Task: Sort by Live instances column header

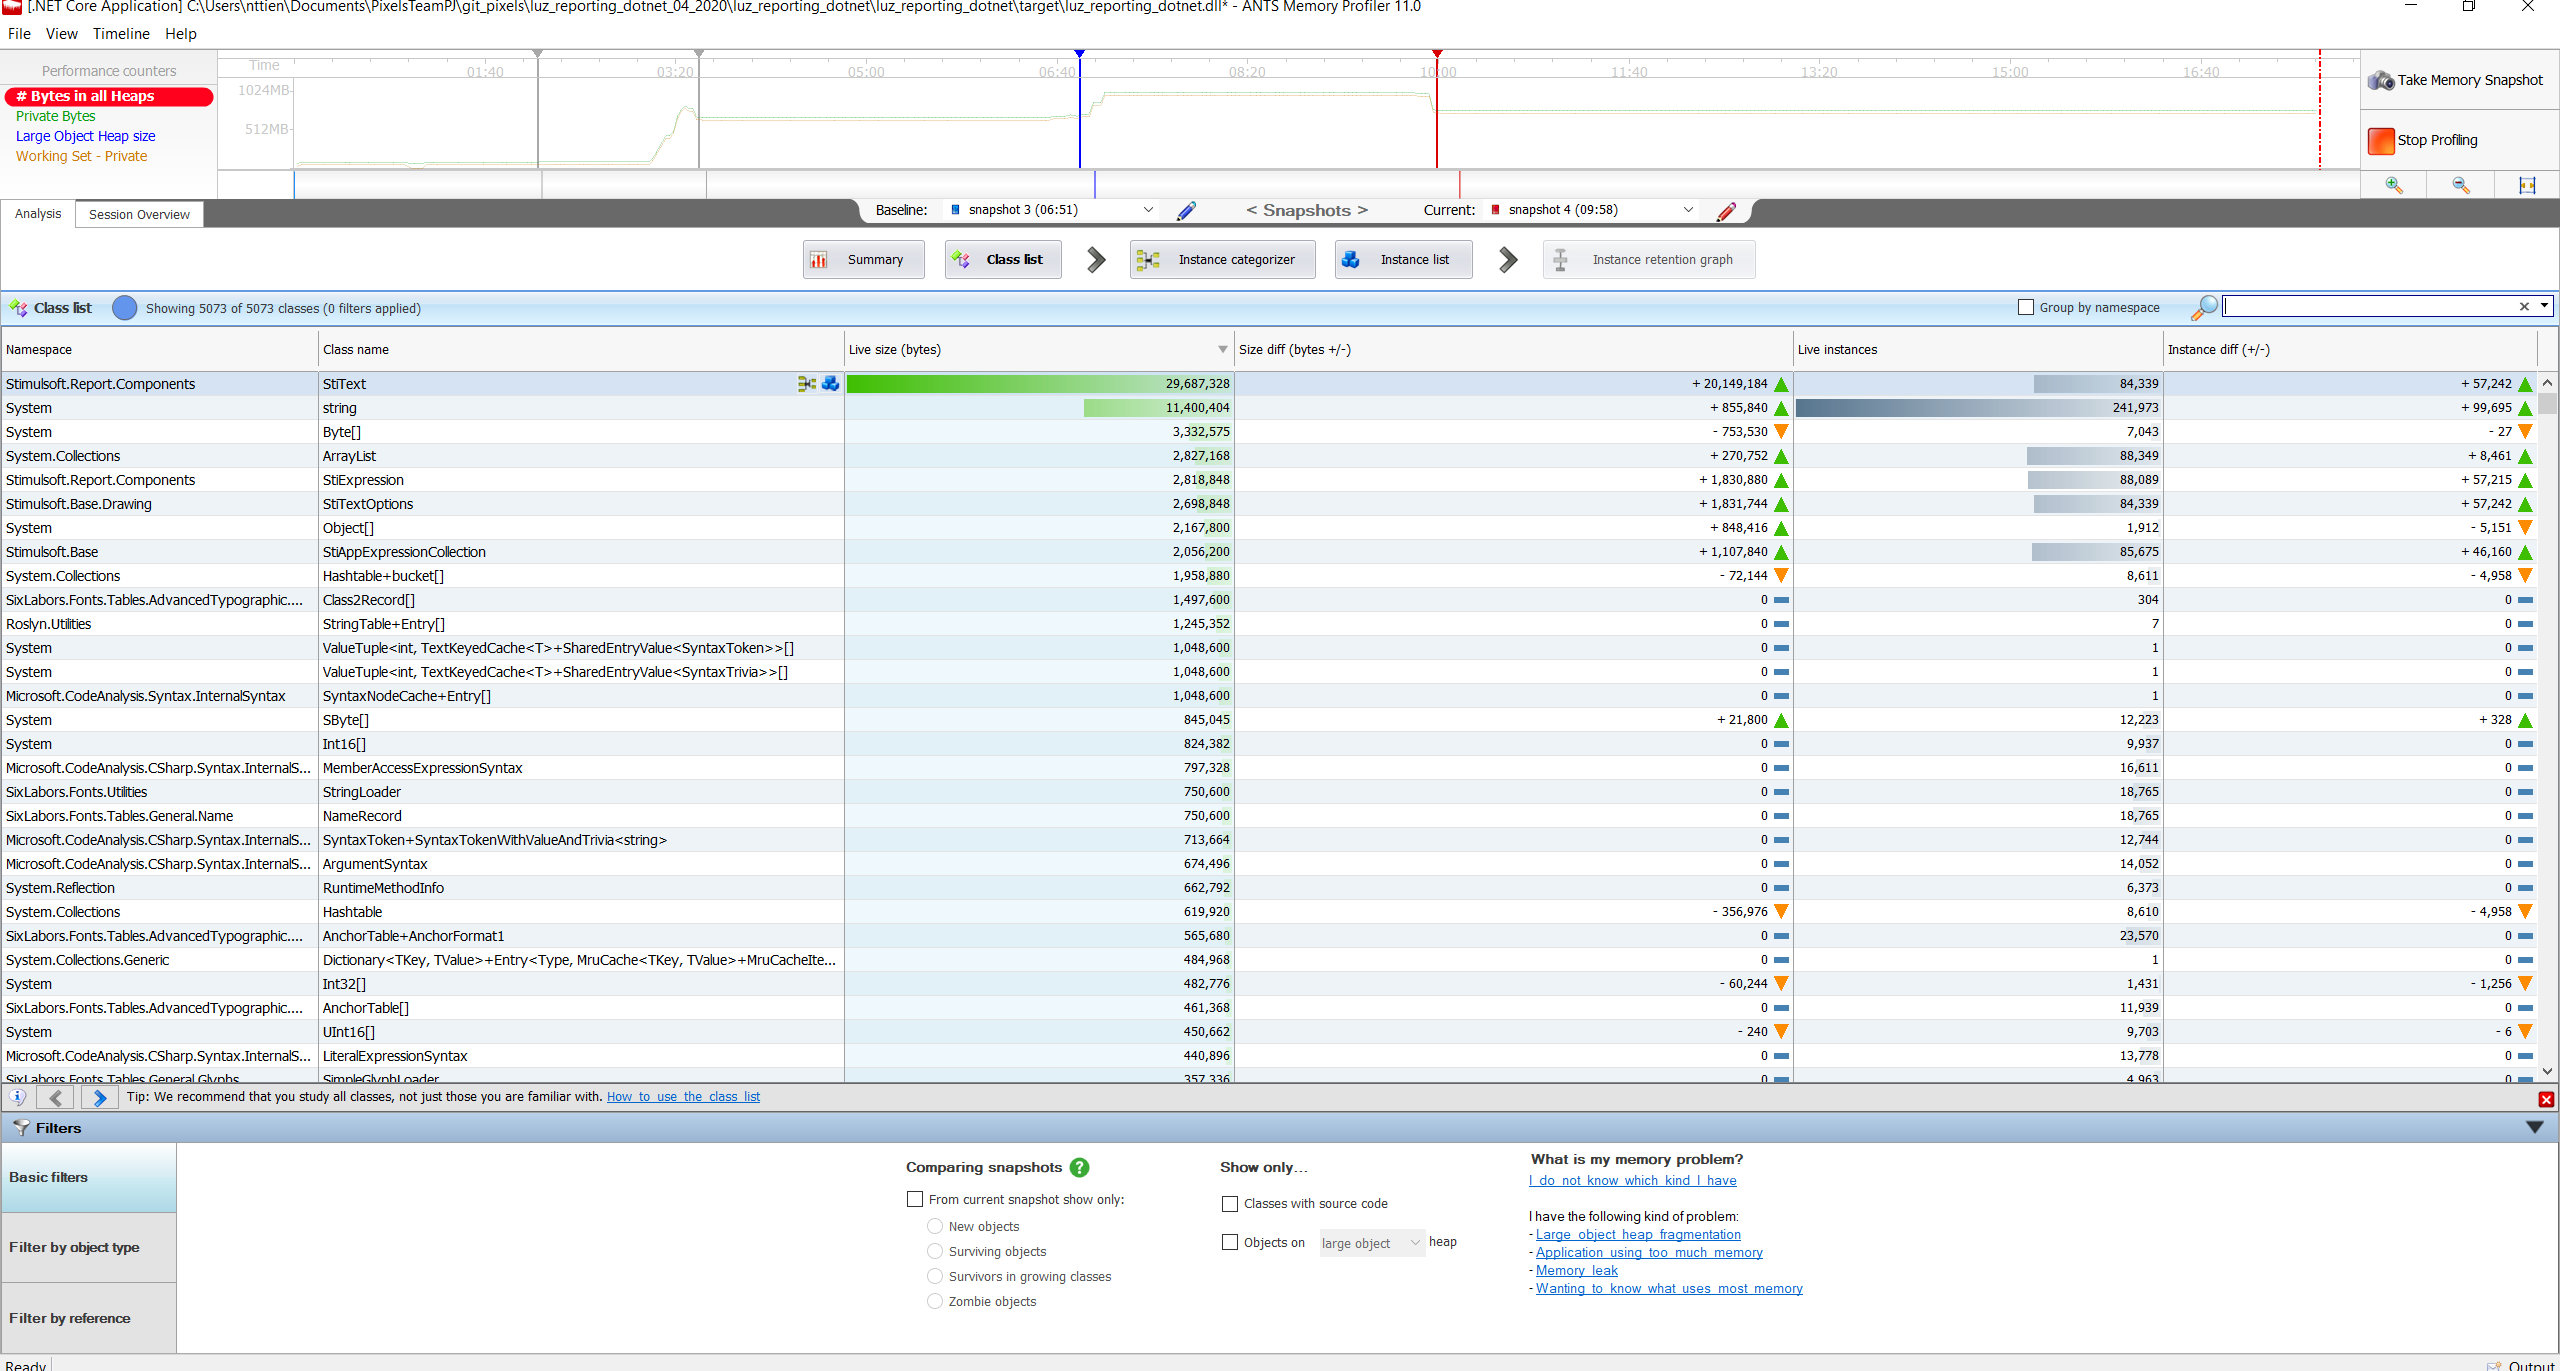Action: [1977, 350]
